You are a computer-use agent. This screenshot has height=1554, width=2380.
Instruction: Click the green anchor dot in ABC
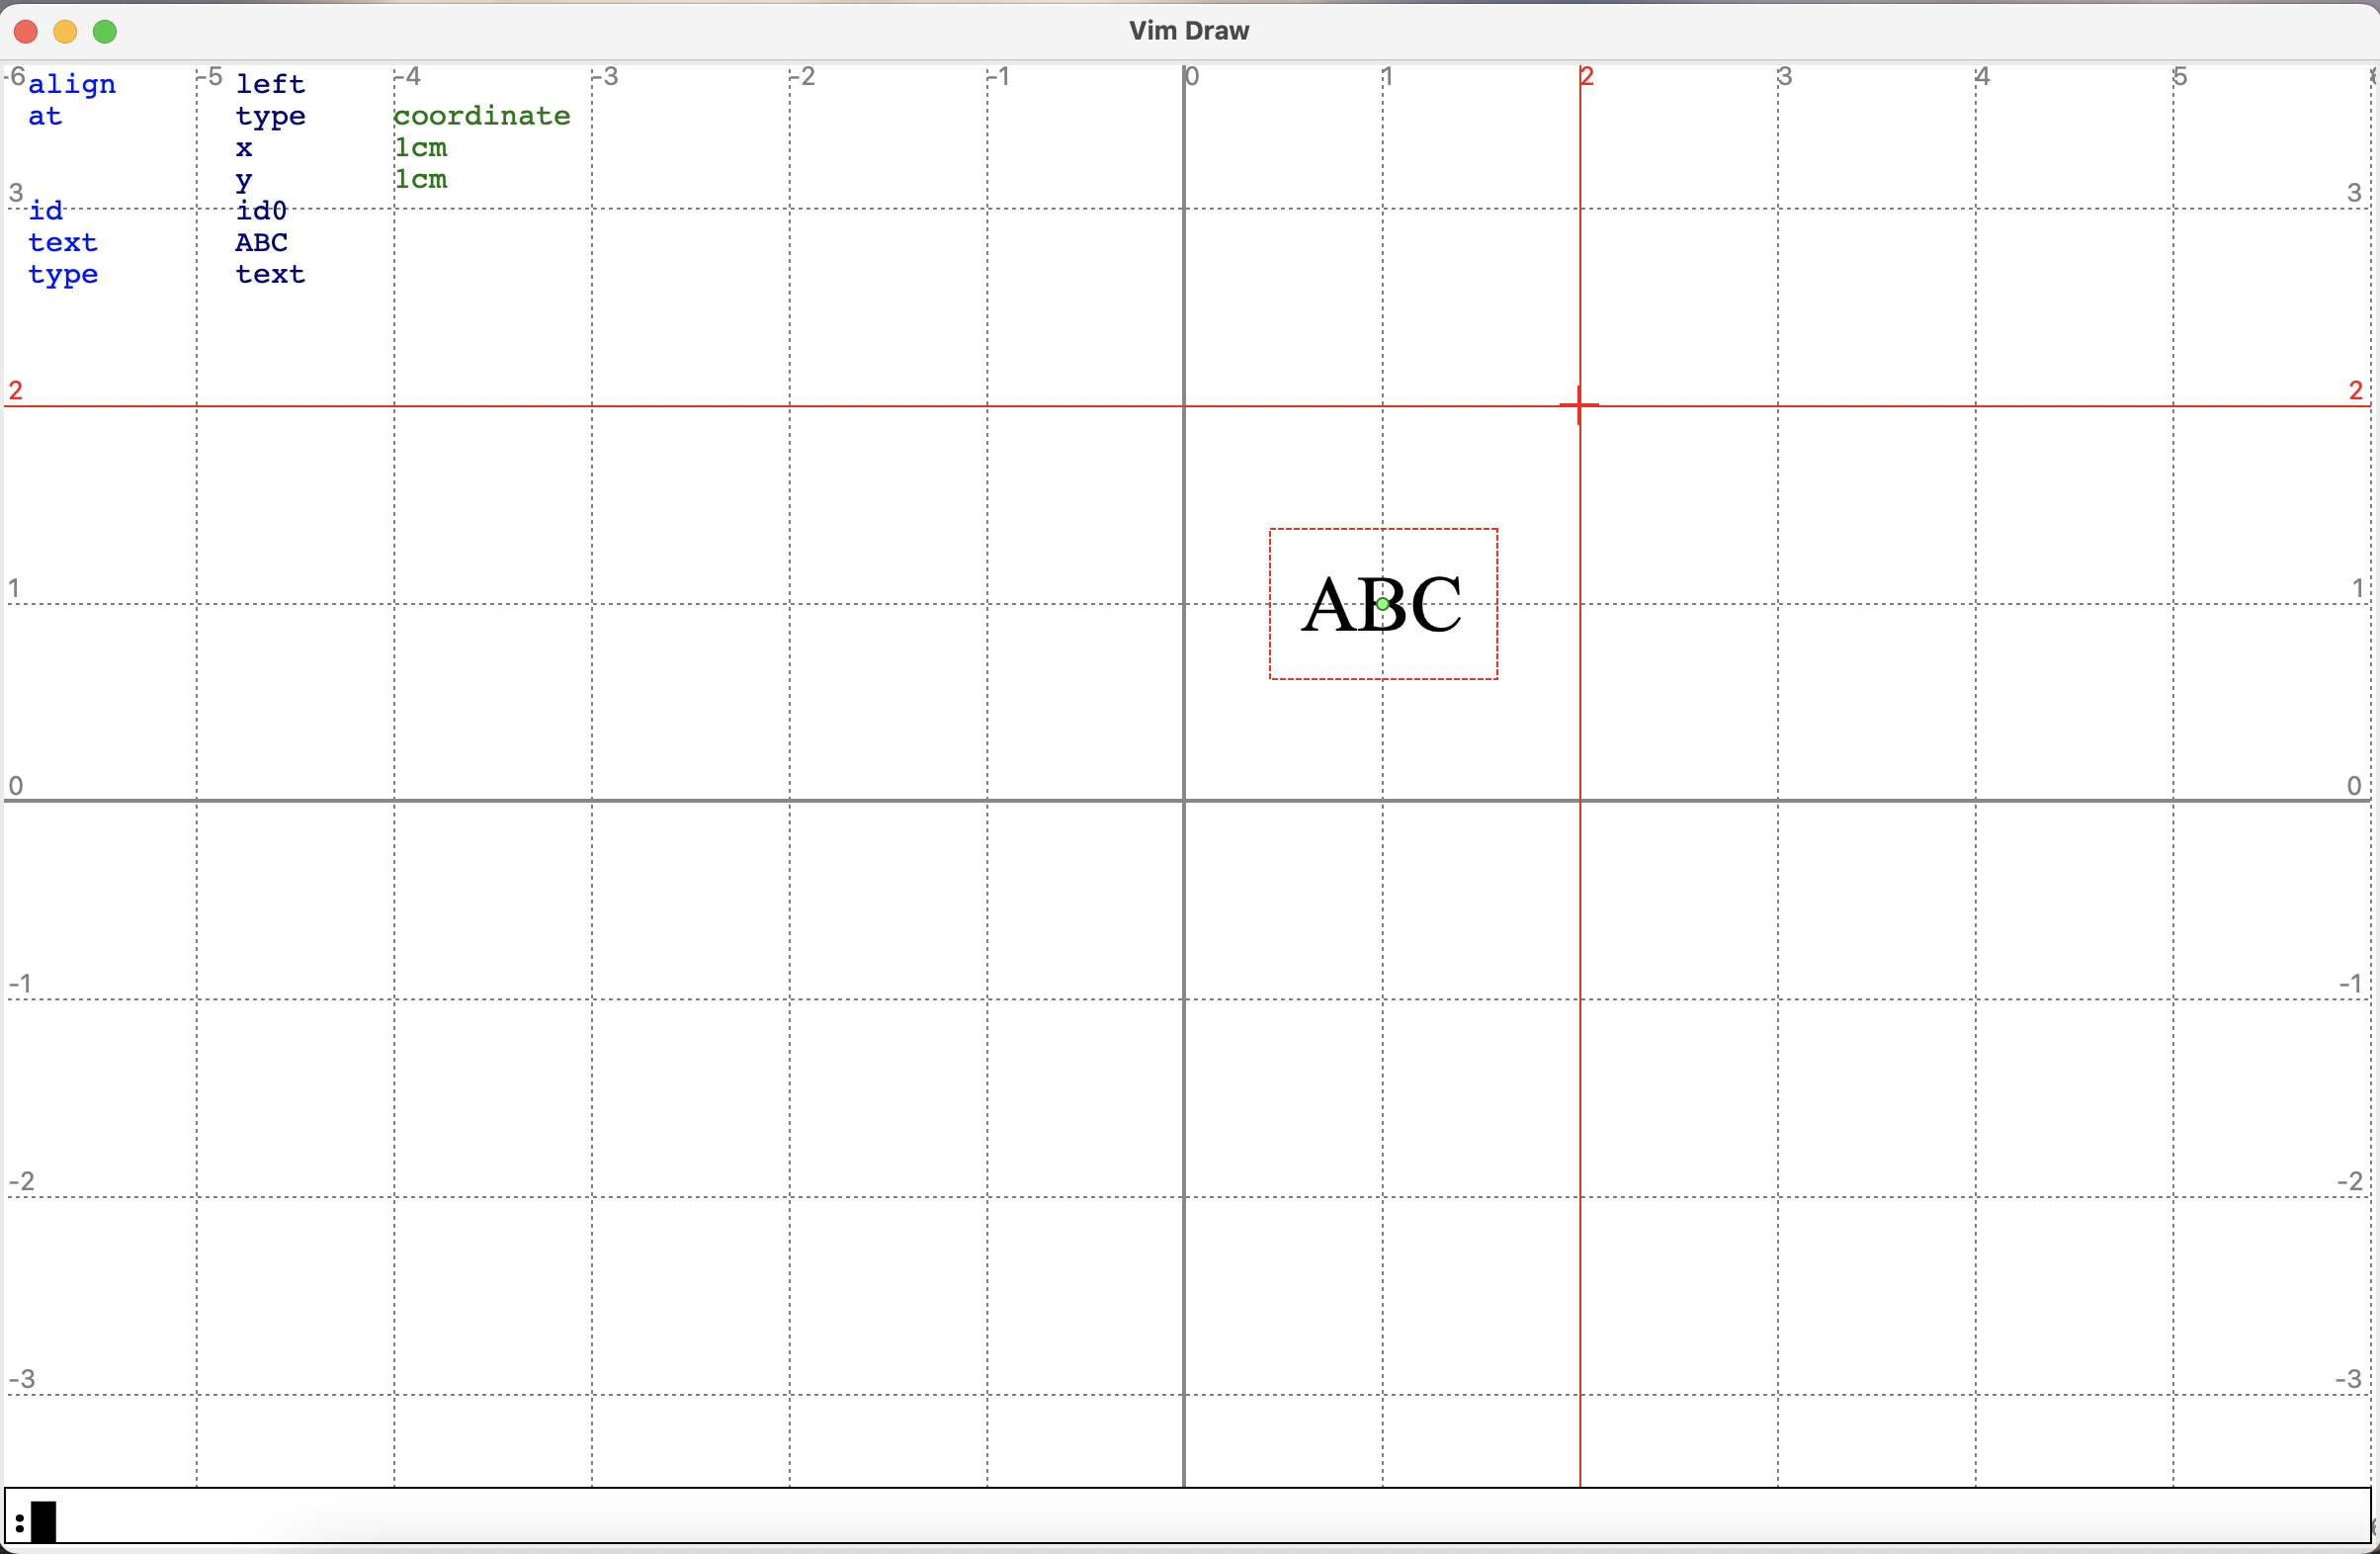tap(1382, 604)
